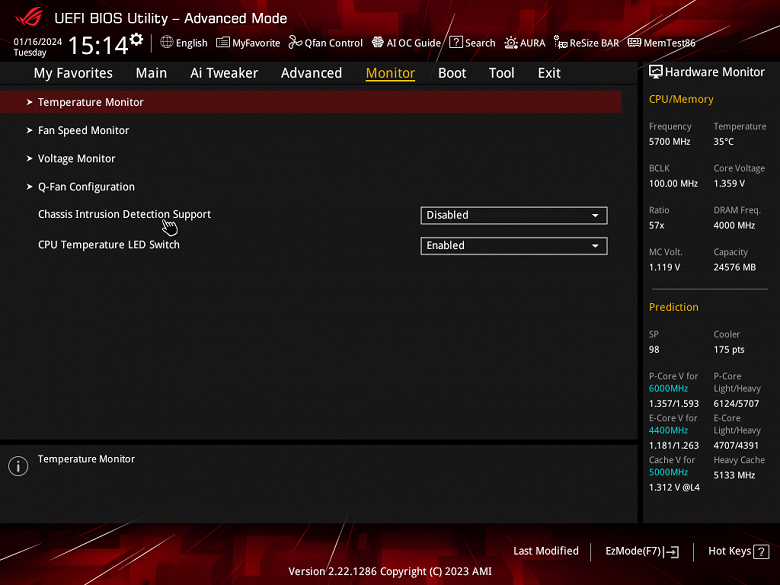
Task: Click the 35°C temperature value
Action: click(724, 142)
